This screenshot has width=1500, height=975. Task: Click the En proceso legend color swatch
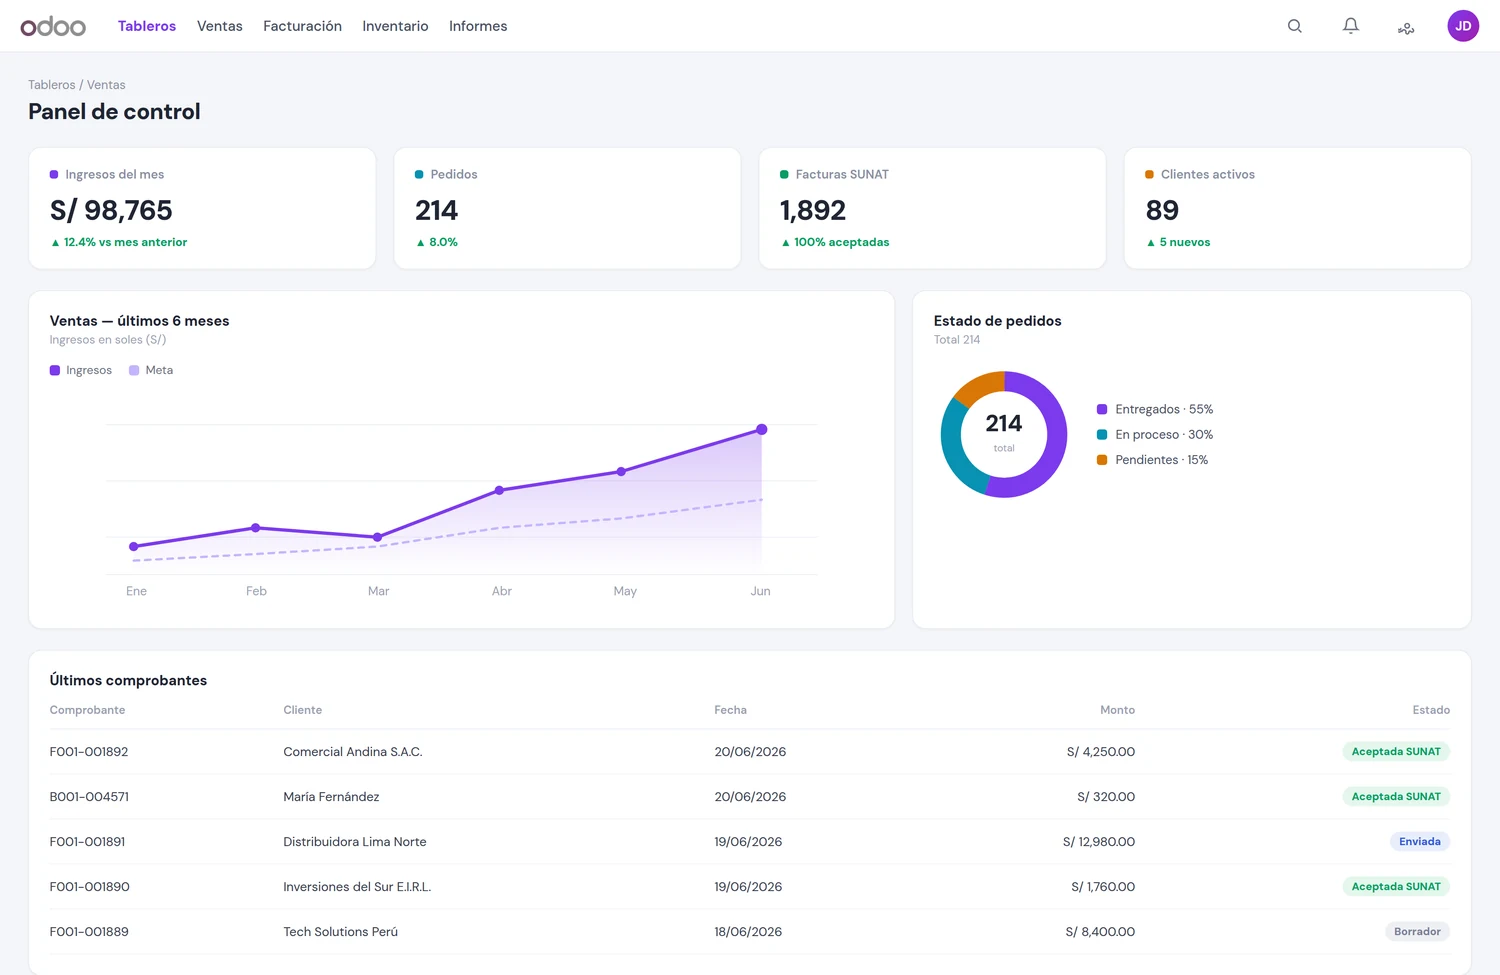coord(1102,434)
